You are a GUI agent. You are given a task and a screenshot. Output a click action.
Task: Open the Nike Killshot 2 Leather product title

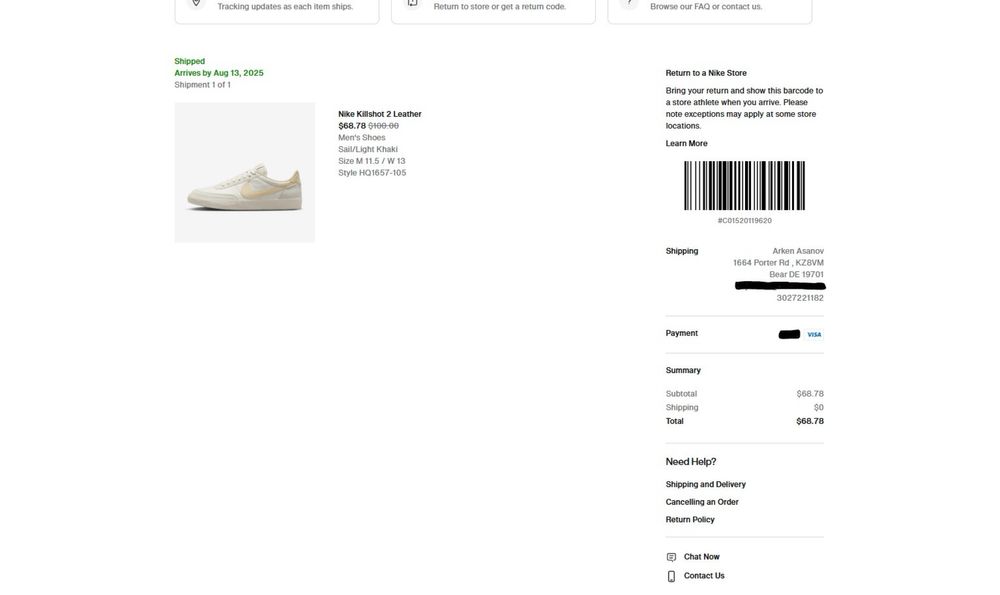tap(379, 114)
